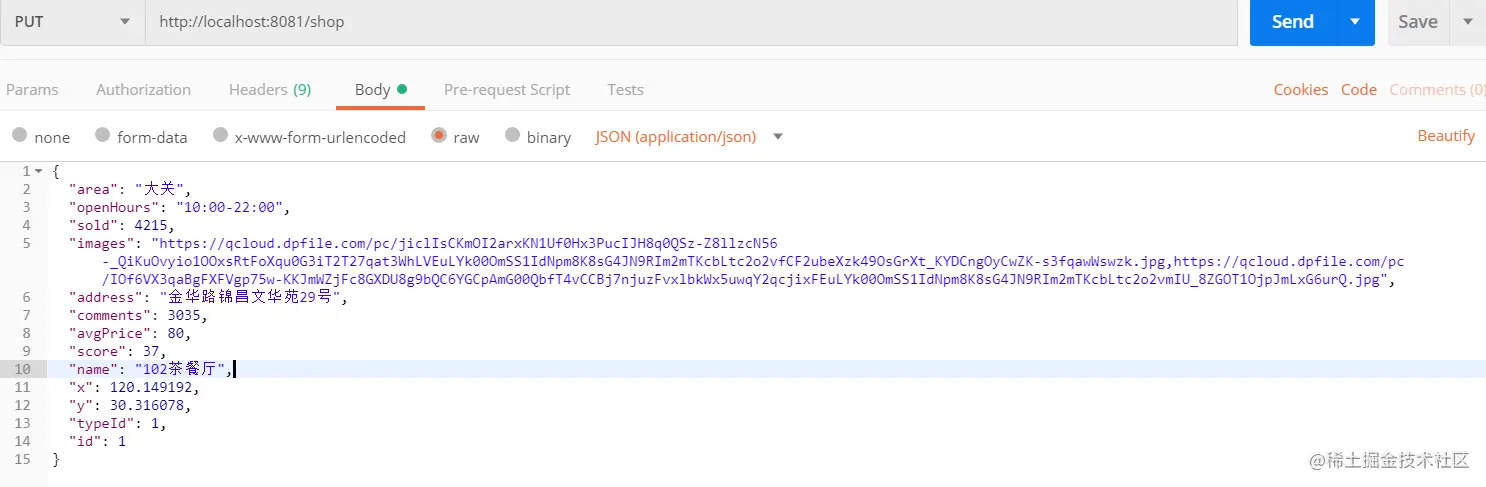Image resolution: width=1486 pixels, height=487 pixels.
Task: Open the Code link
Action: 1359,90
